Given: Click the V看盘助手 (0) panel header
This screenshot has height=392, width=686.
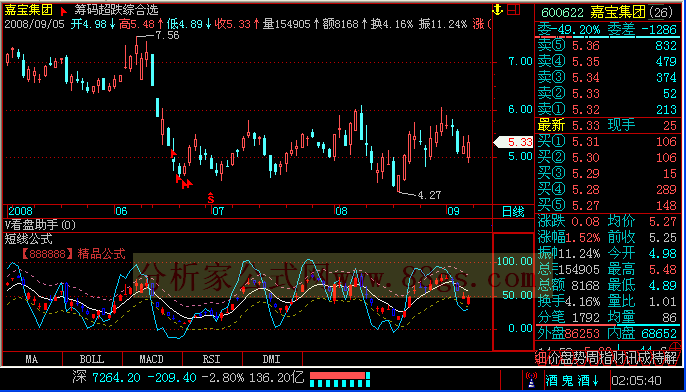Looking at the screenshot, I should (40, 225).
